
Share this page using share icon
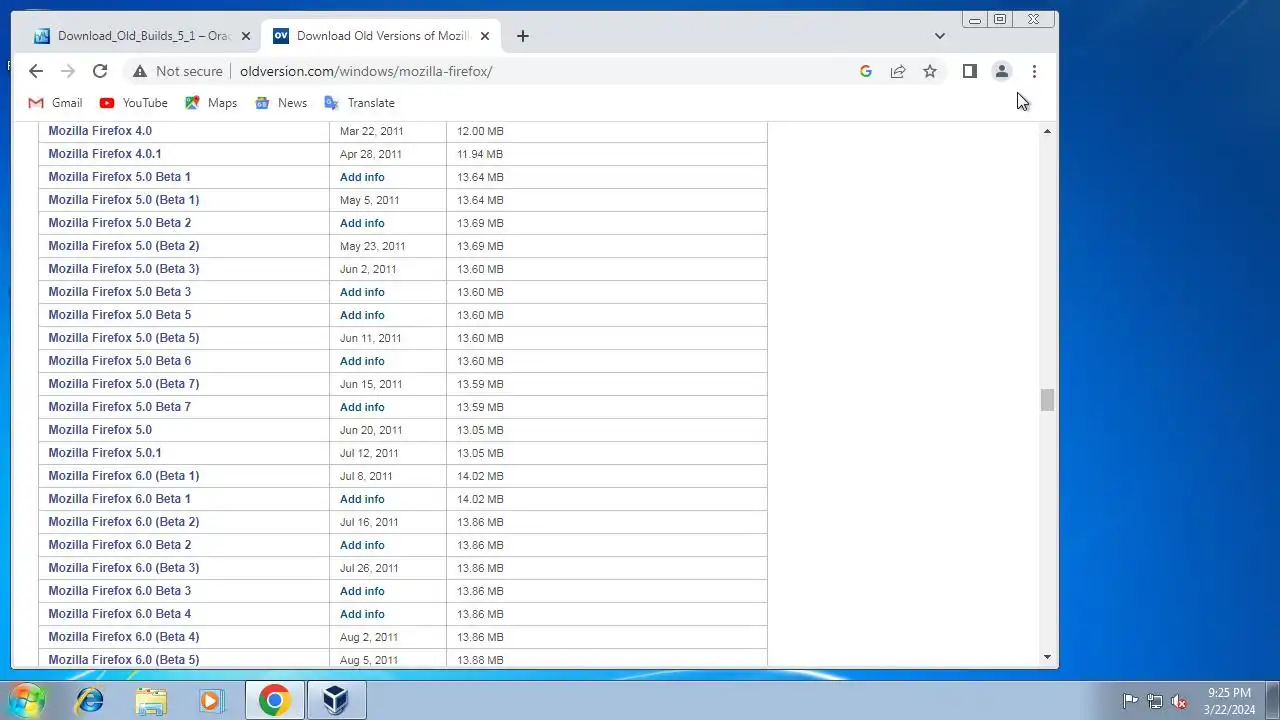[898, 71]
